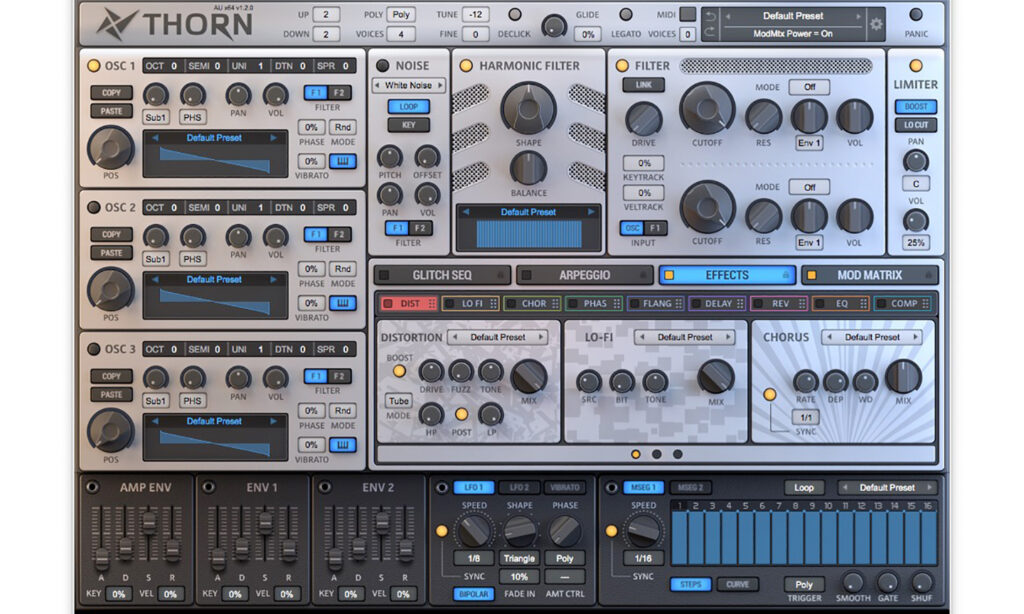Click the ENV 1 modulation source ring icon
This screenshot has width=1024, height=614.
pos(208,487)
